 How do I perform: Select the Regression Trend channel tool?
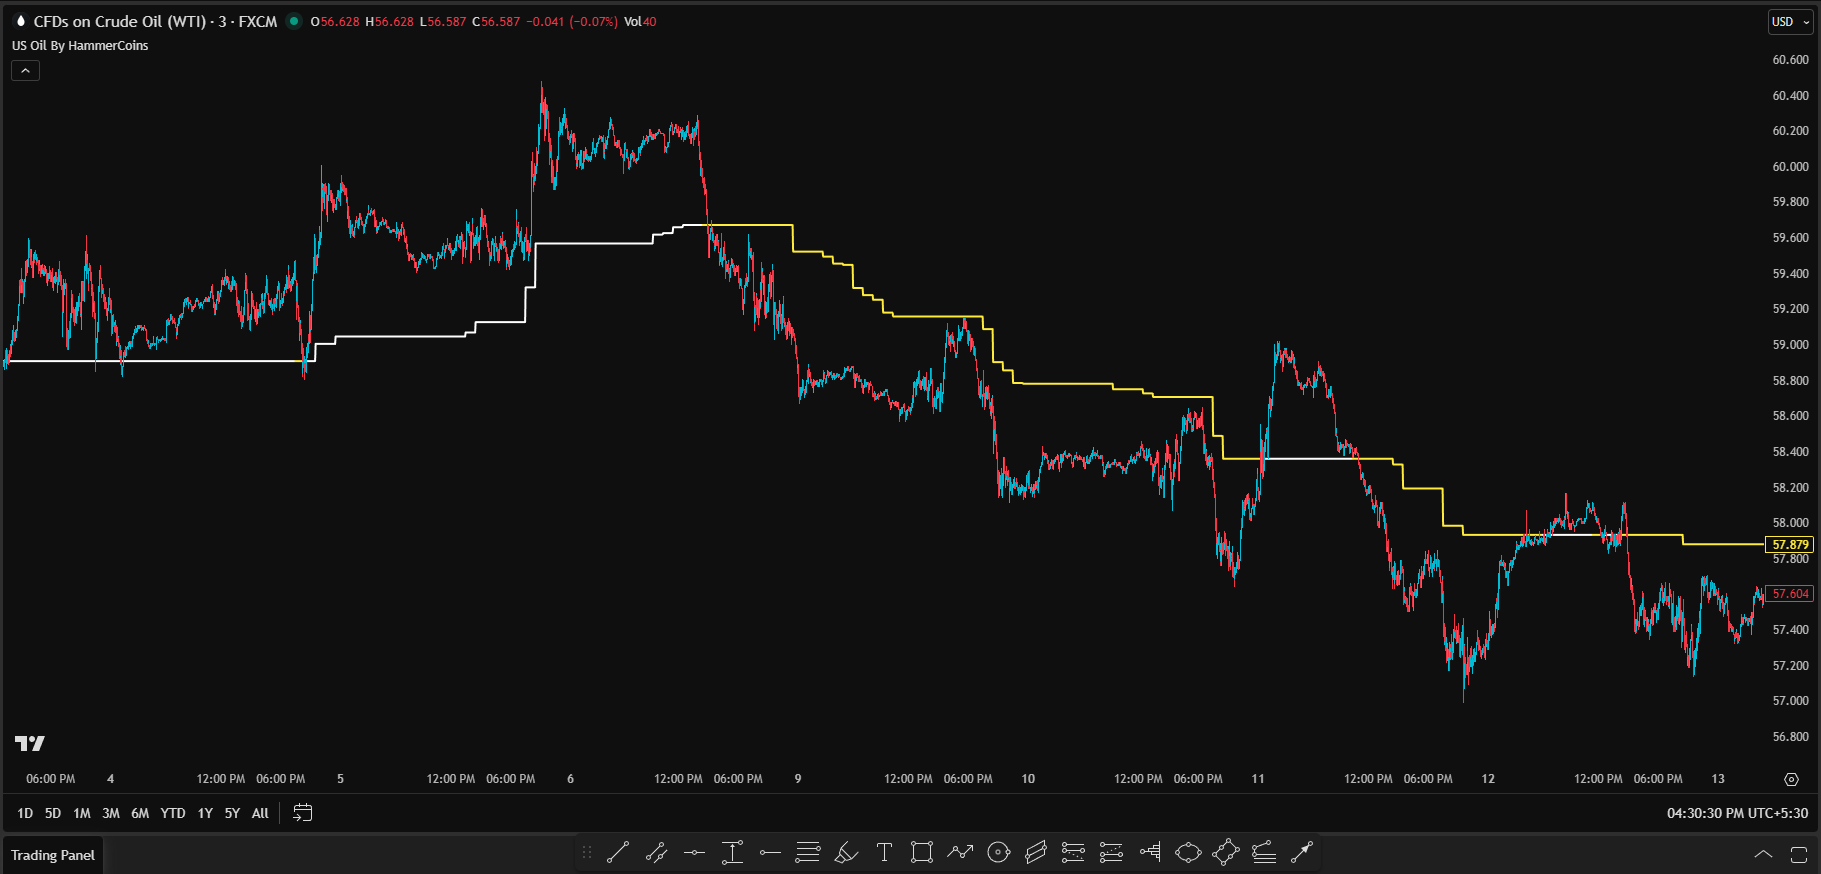click(1036, 853)
